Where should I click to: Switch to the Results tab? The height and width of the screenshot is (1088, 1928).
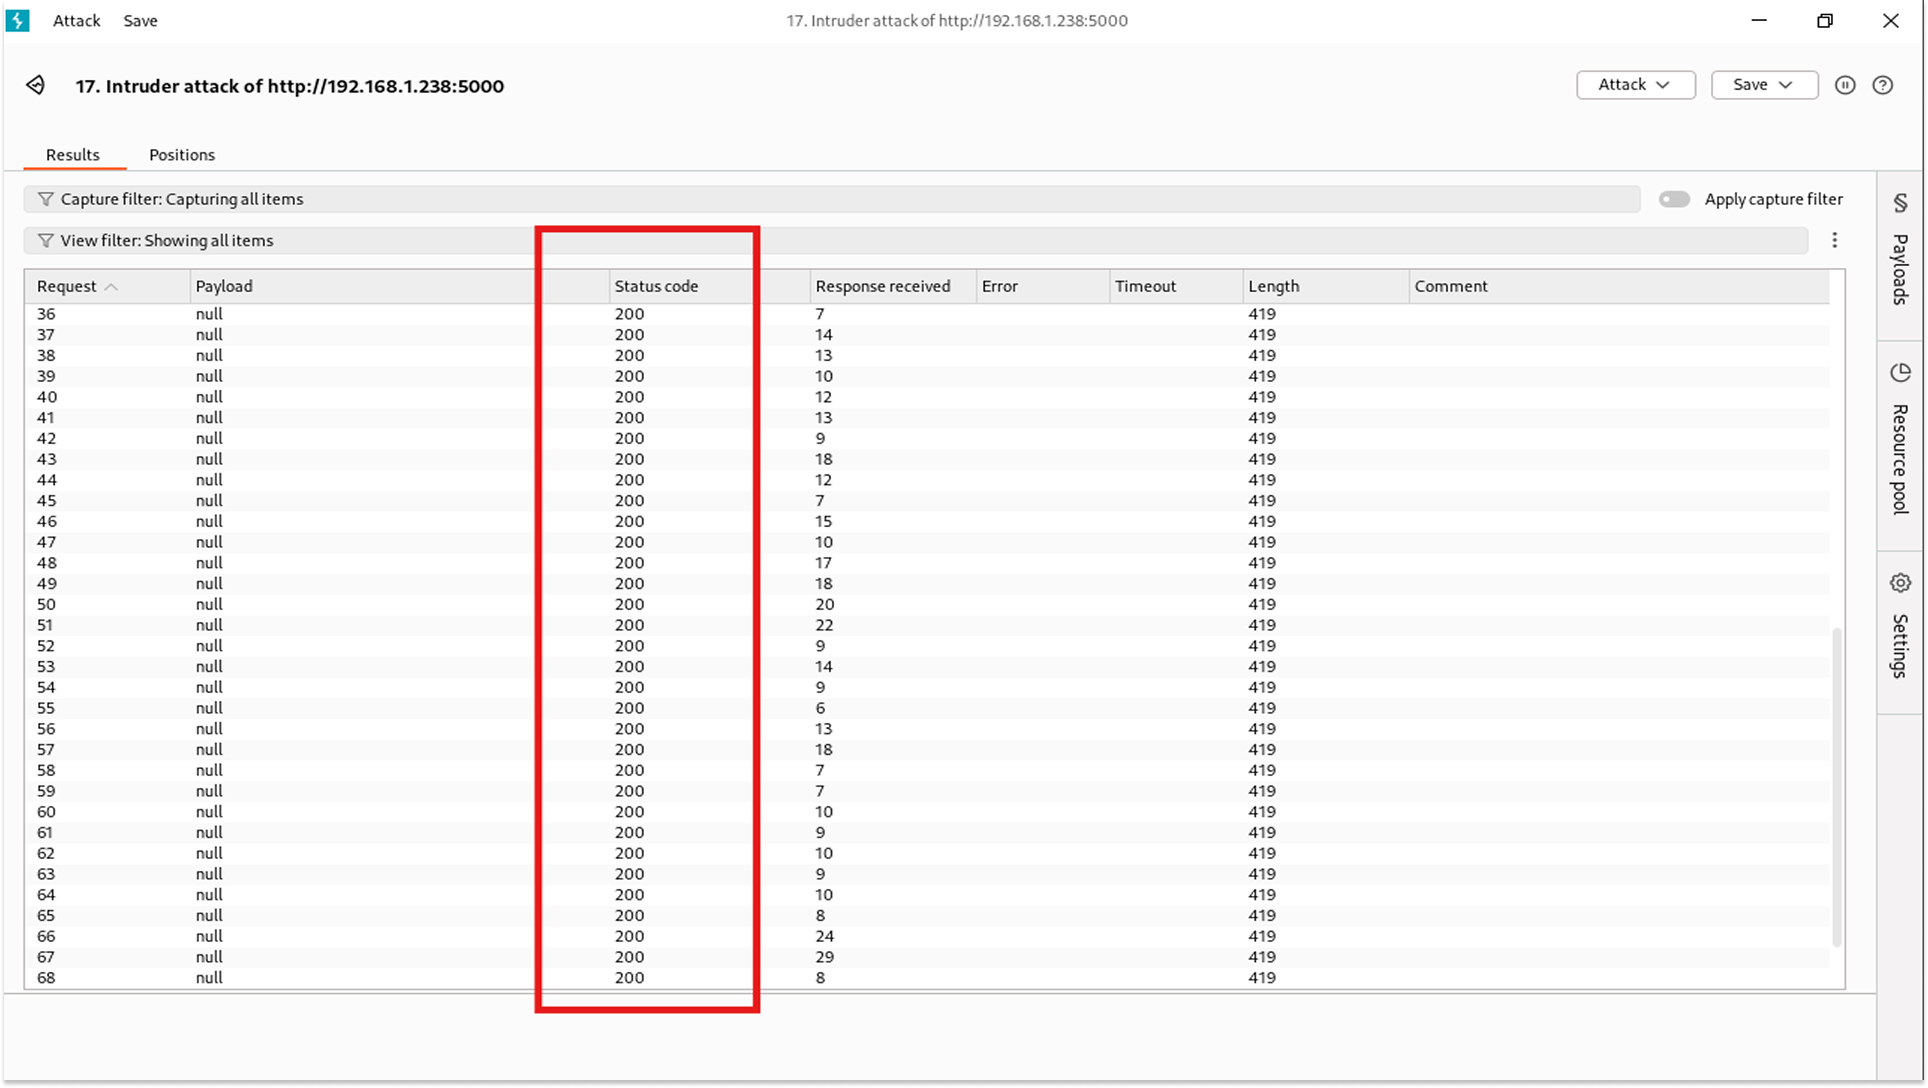pos(72,154)
